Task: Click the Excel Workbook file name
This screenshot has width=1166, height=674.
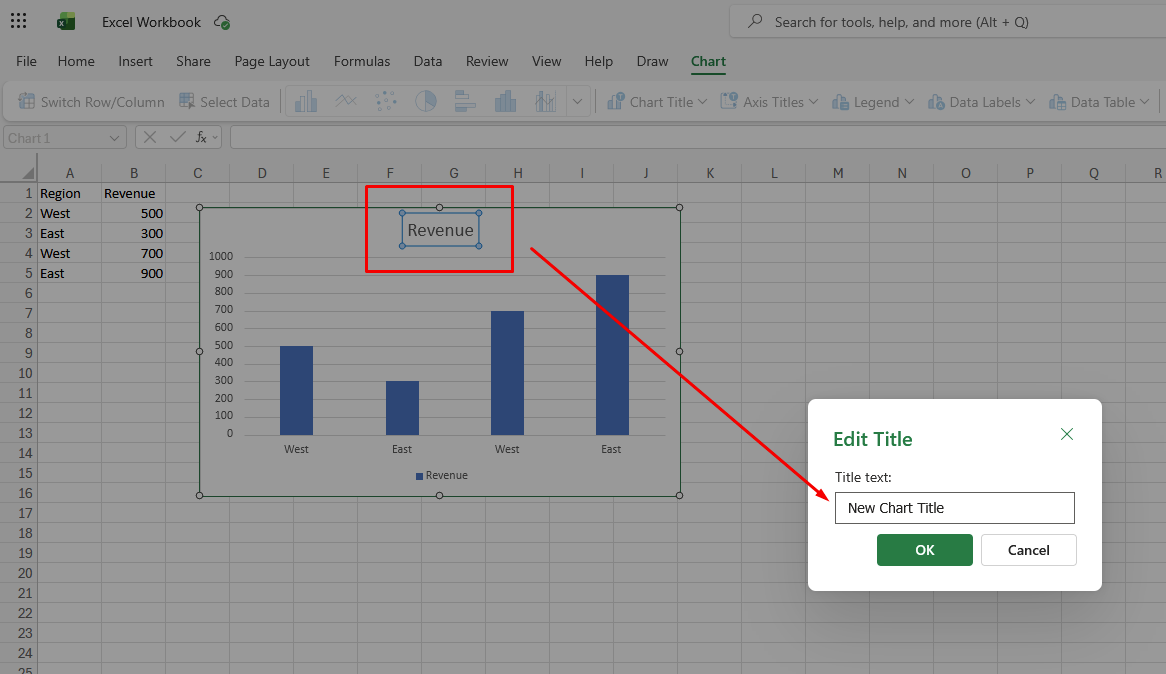Action: 151,22
